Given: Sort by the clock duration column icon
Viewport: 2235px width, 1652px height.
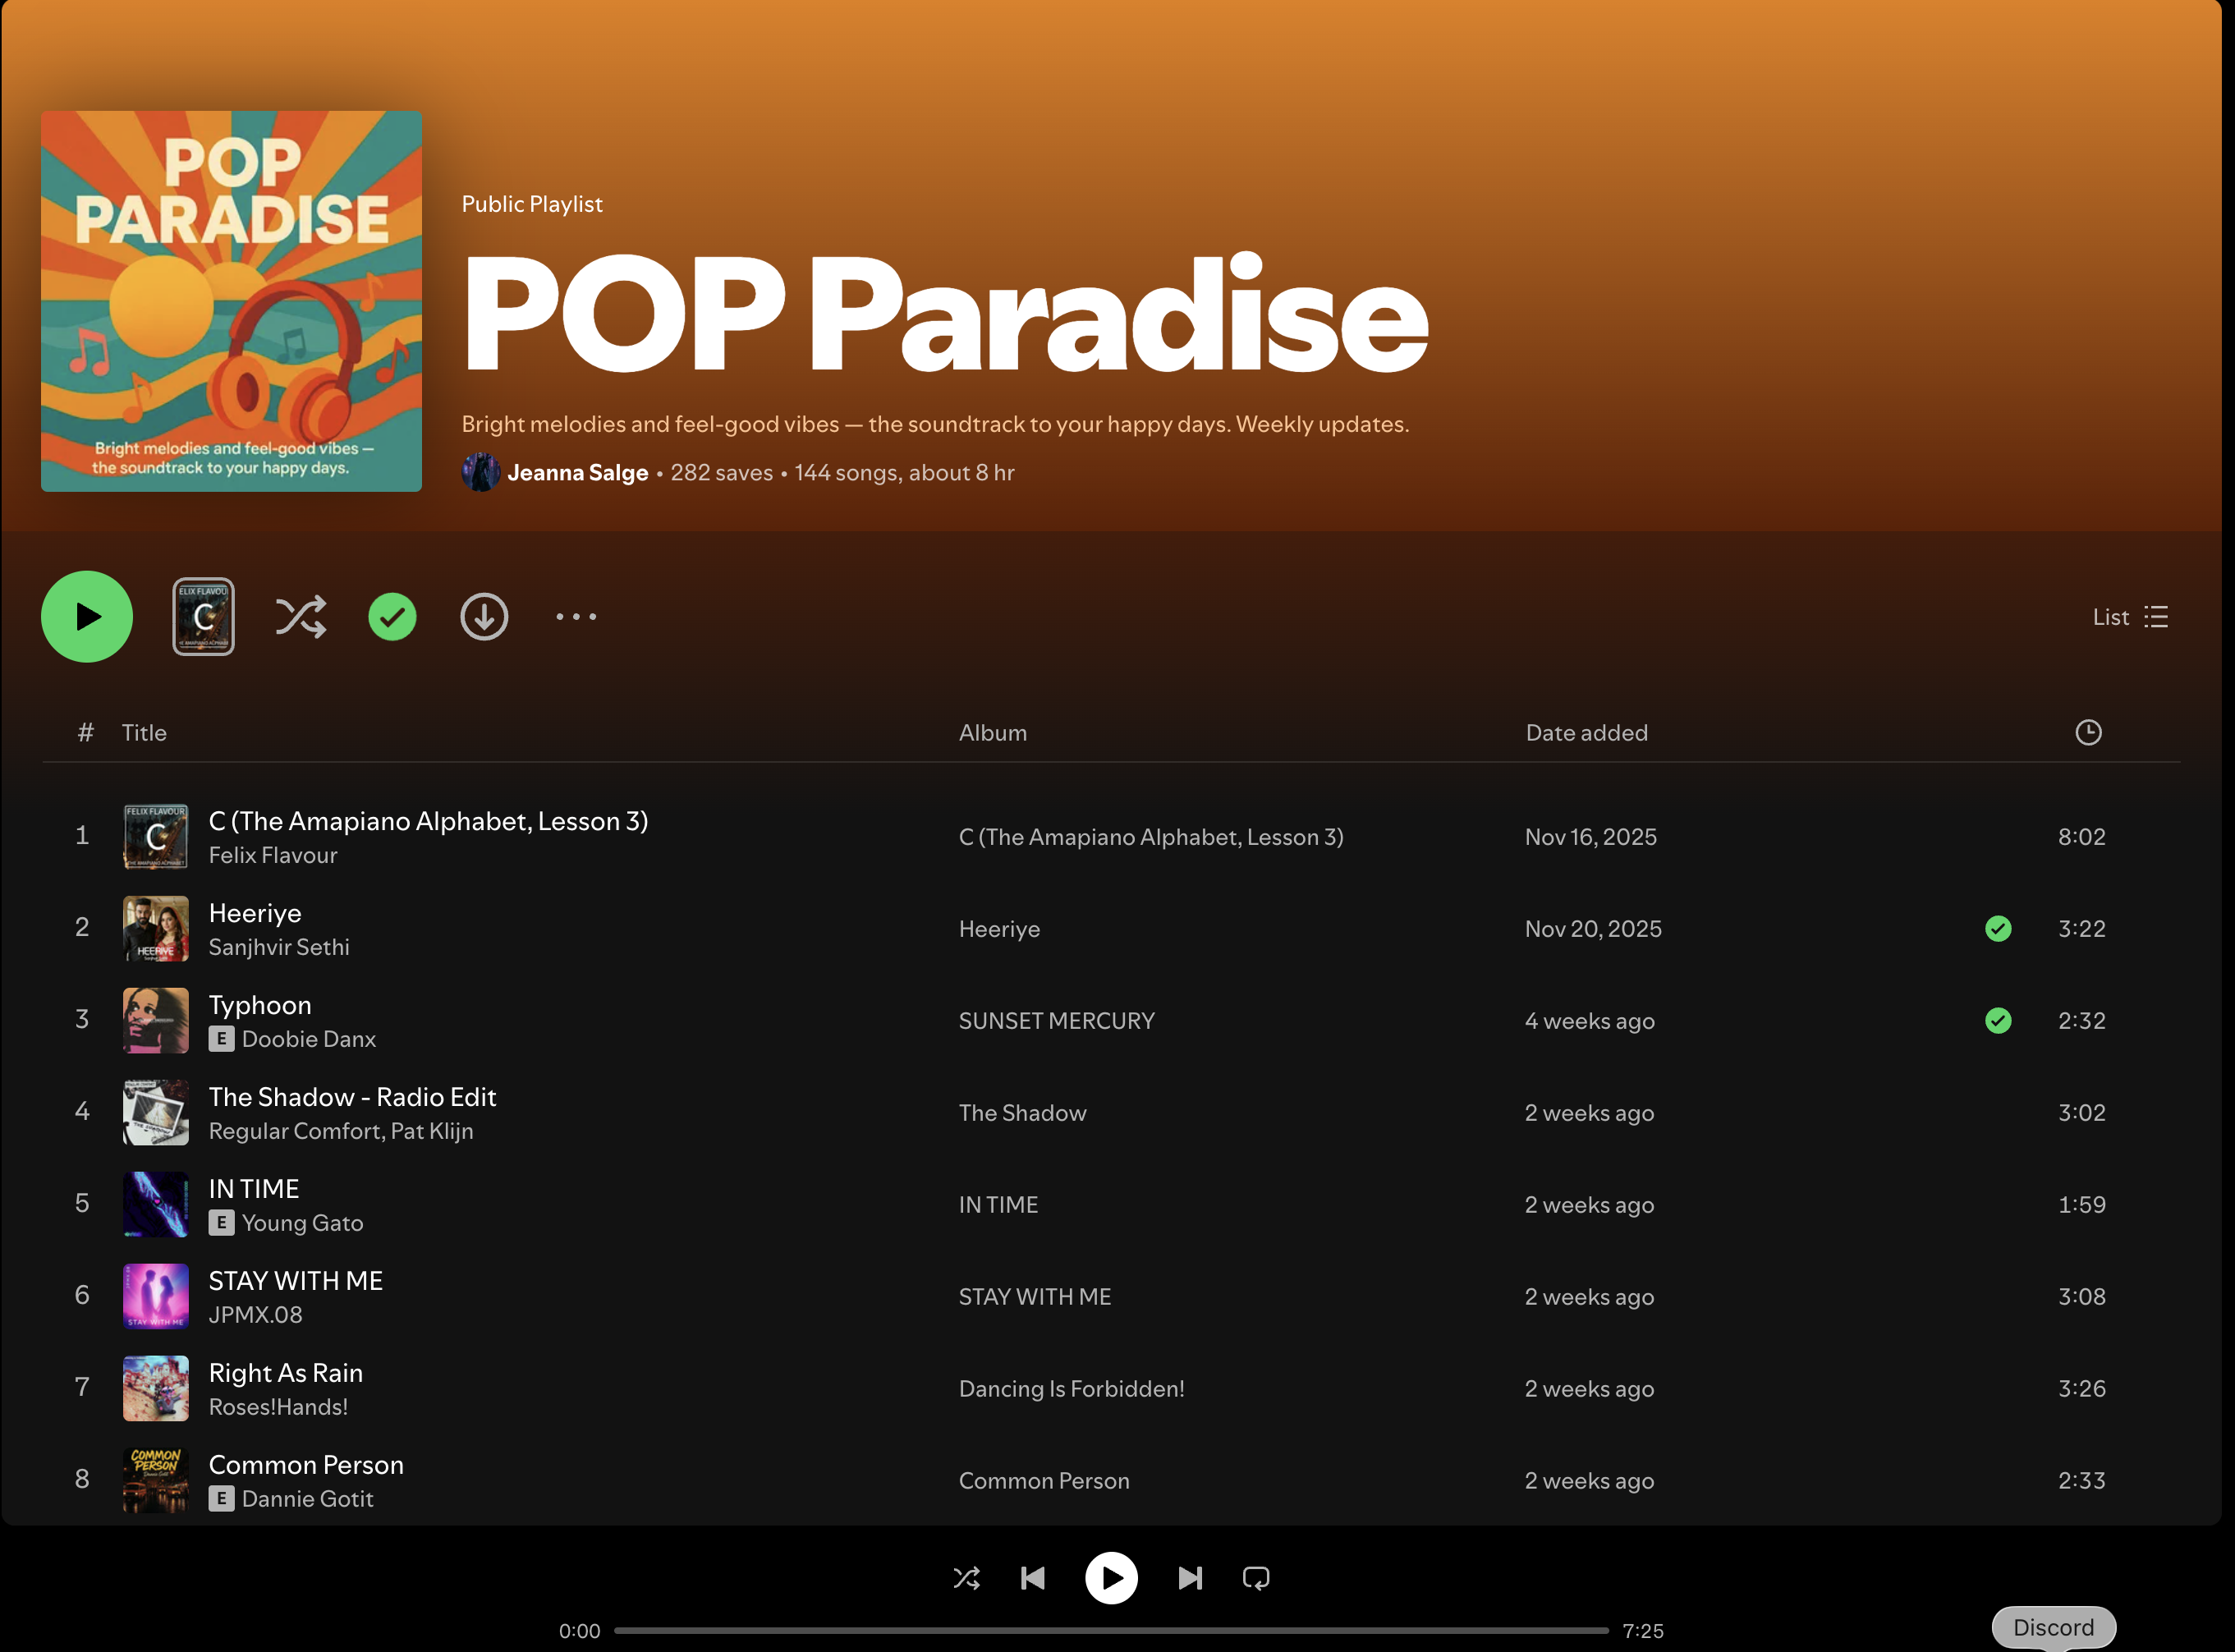Looking at the screenshot, I should (x=2087, y=733).
